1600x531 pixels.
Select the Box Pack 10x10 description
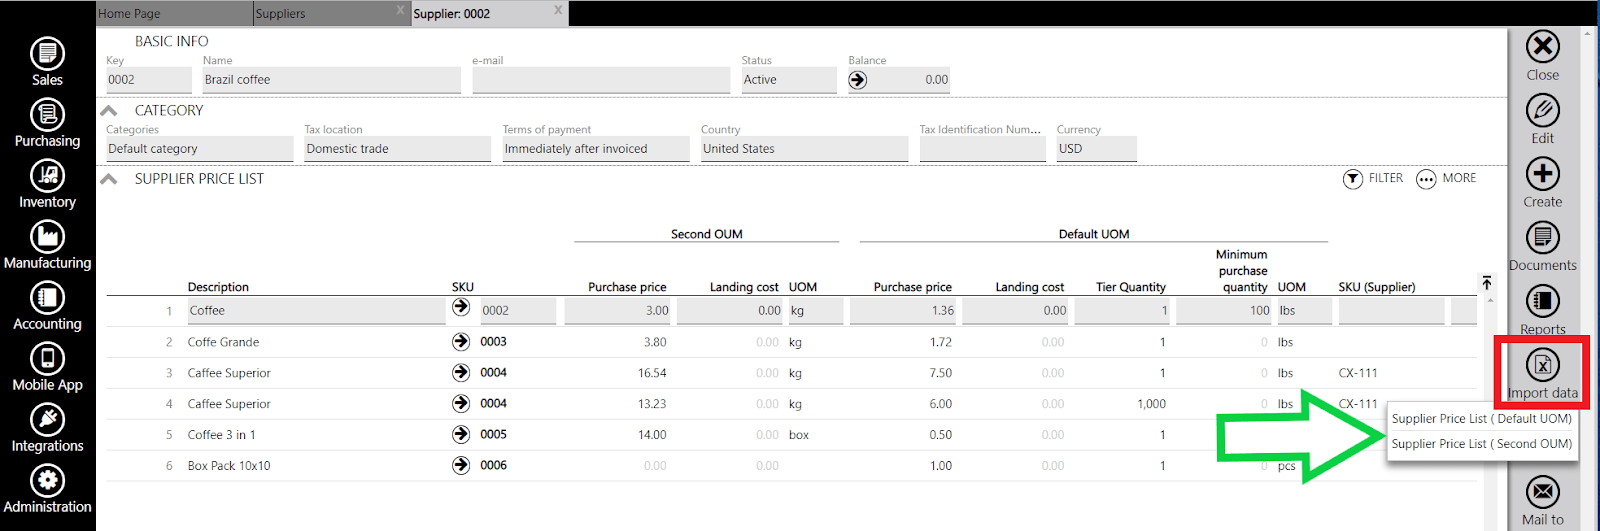[228, 466]
